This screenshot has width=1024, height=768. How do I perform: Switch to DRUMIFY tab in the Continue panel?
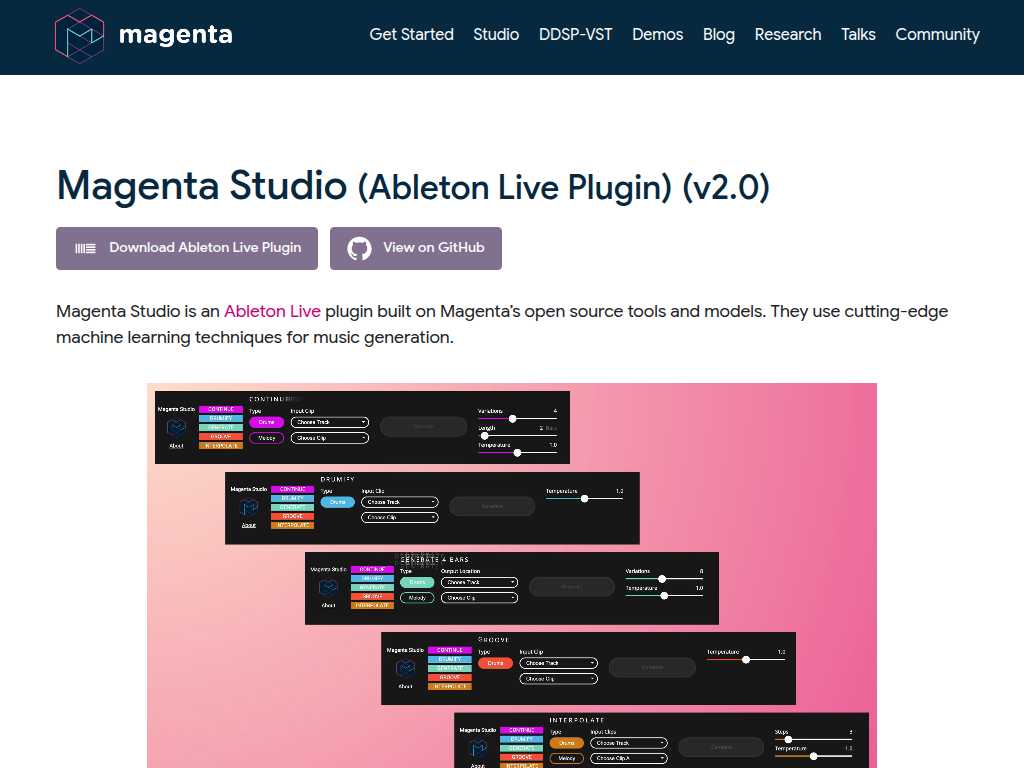[221, 419]
